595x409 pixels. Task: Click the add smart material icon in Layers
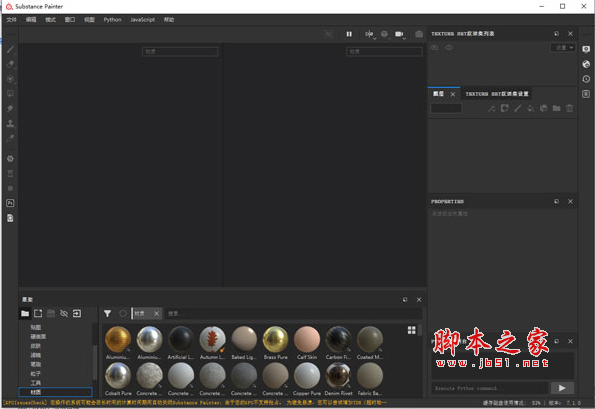coord(543,109)
